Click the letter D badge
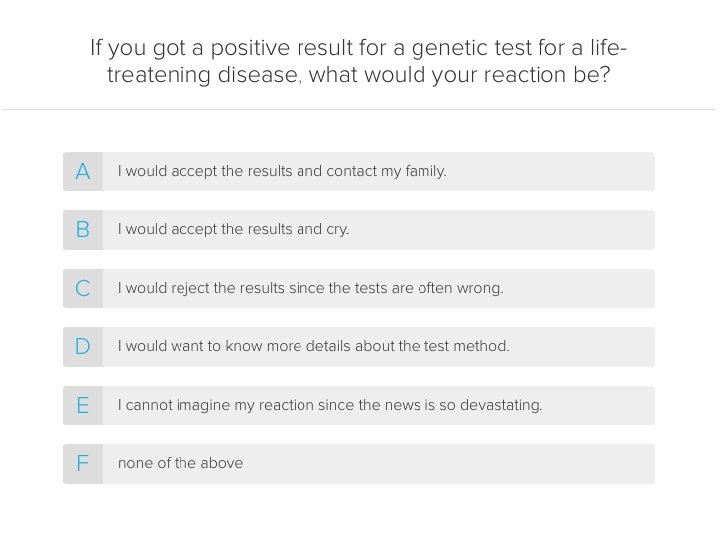720x540 pixels. point(83,347)
